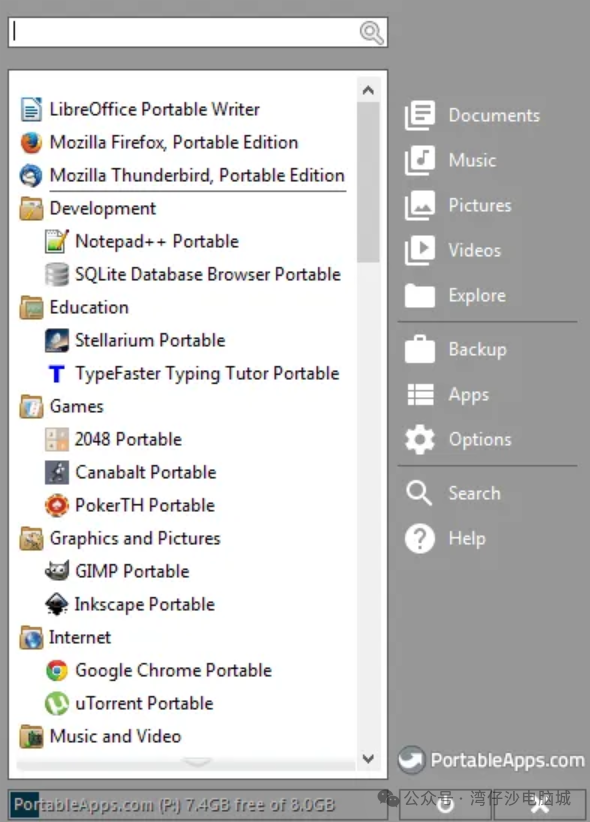Click the expand arrow below the app list
The height and width of the screenshot is (822, 590).
tap(197, 761)
